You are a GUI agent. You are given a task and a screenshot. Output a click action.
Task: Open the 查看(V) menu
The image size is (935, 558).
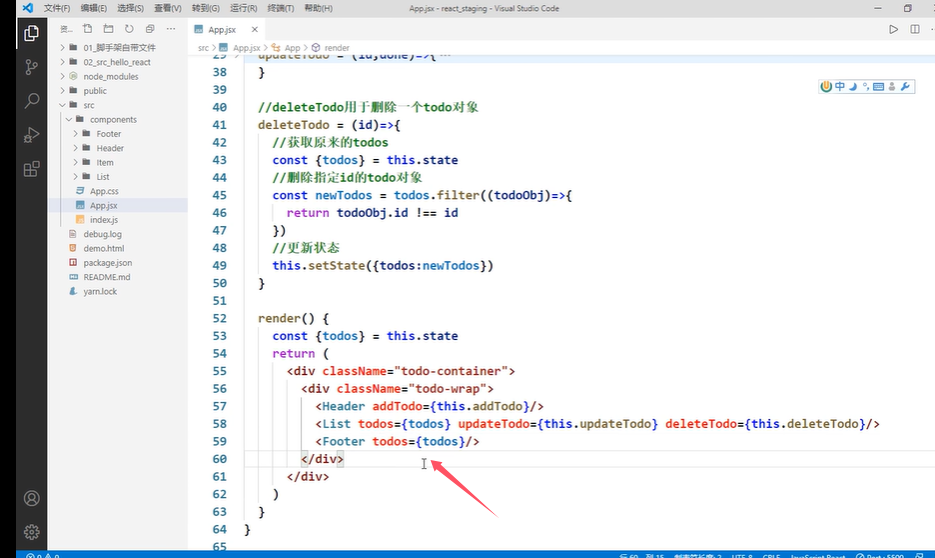pyautogui.click(x=168, y=8)
